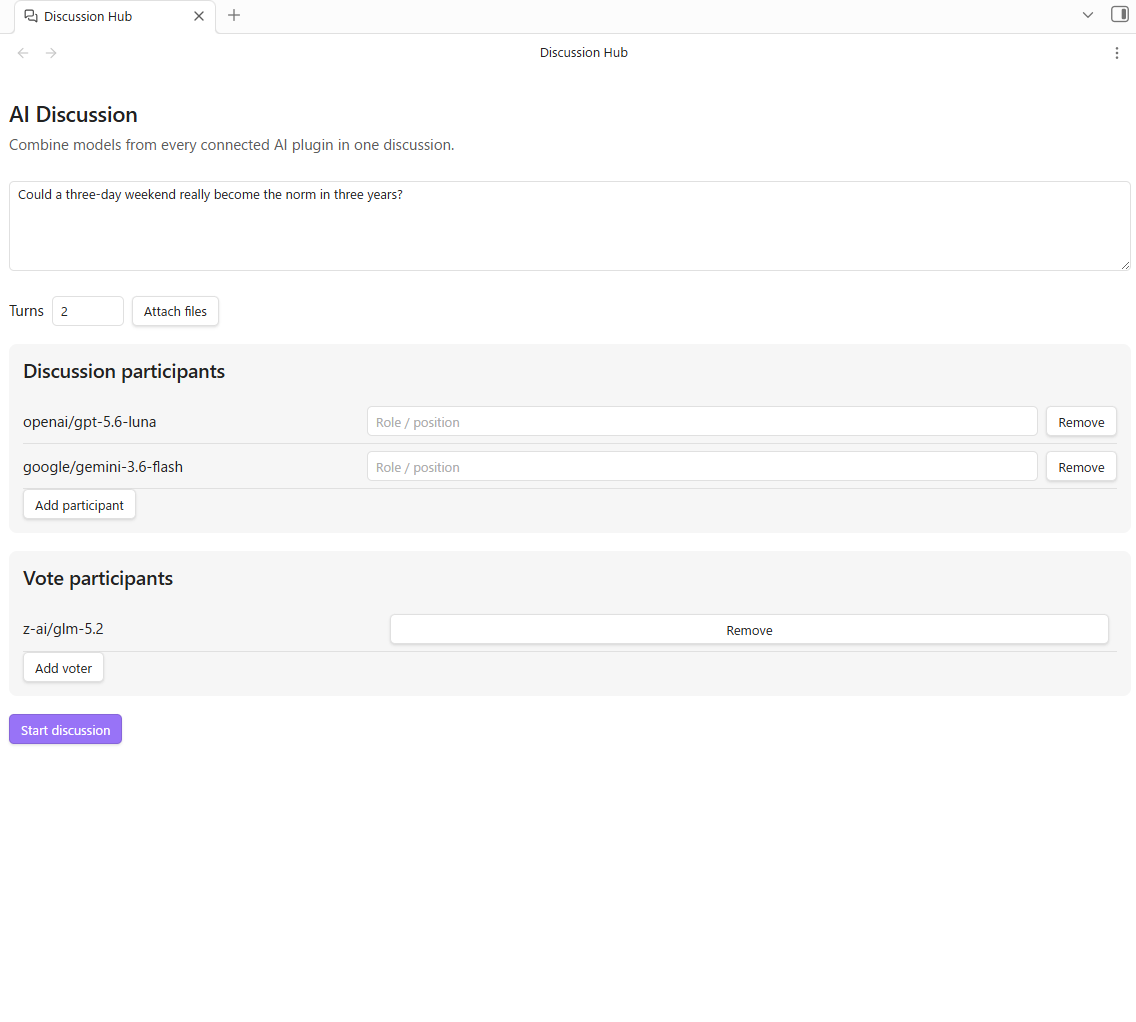Click the 'z-ai/glm-5.2' model name
Image resolution: width=1136 pixels, height=1022 pixels.
click(x=63, y=629)
